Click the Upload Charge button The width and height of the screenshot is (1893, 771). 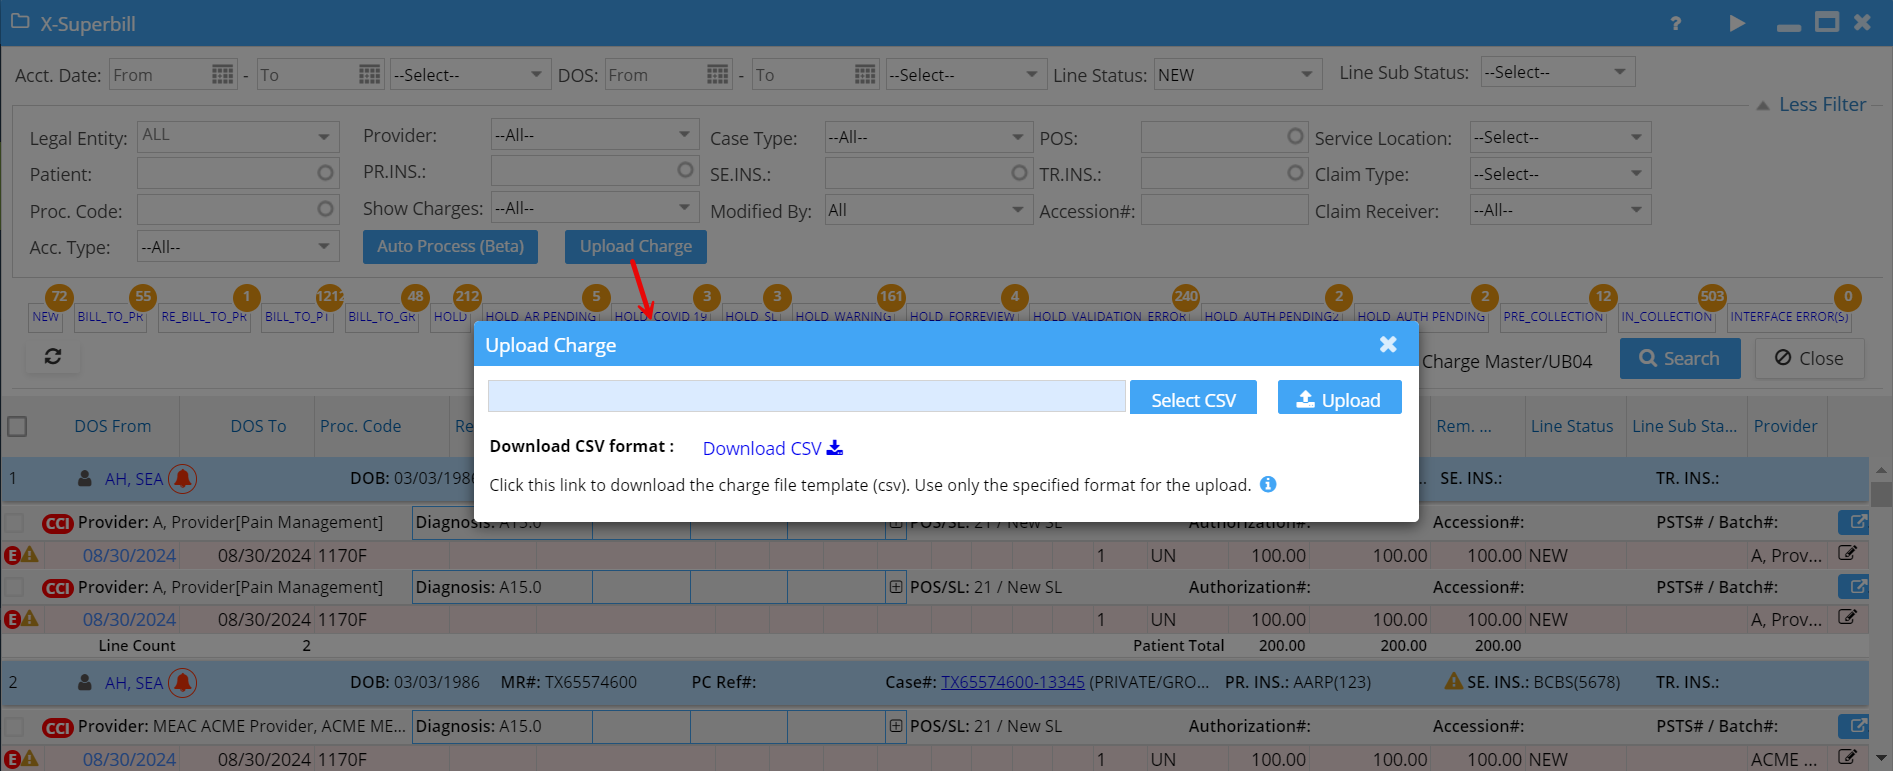[x=636, y=246]
